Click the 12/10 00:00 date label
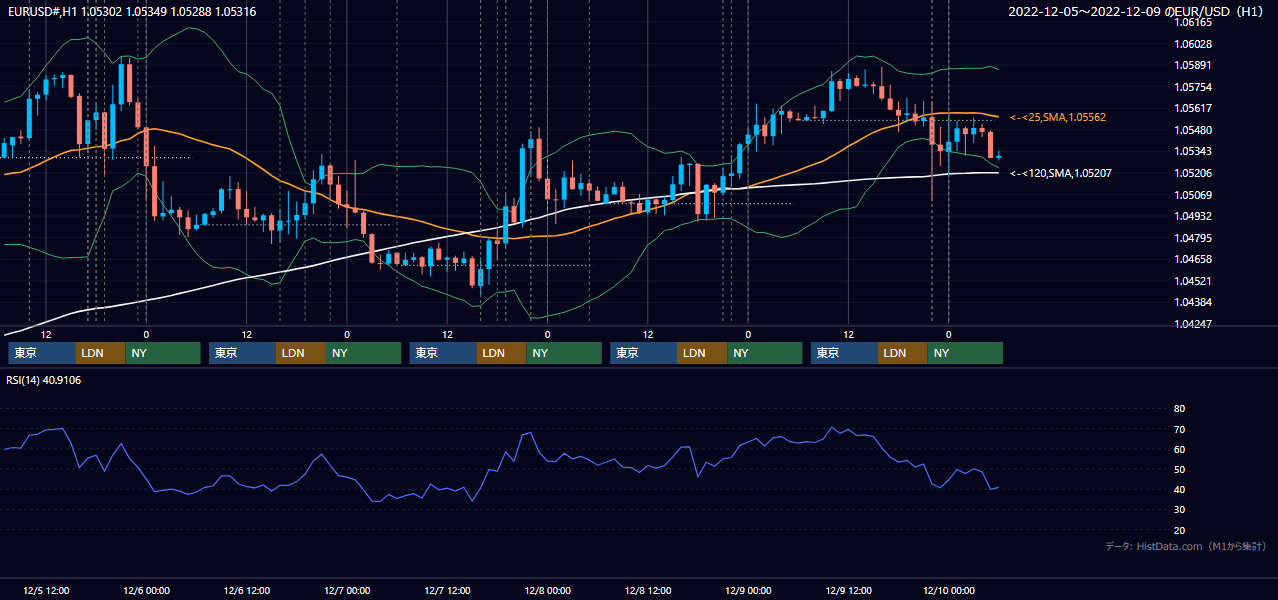1278x600 pixels. tap(949, 590)
